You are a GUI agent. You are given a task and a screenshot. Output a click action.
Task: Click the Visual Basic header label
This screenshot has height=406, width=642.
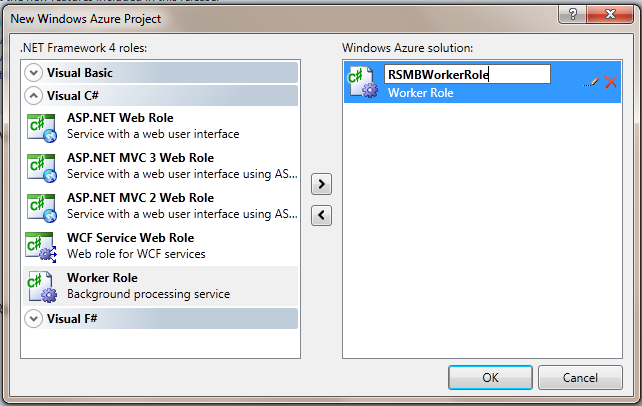coord(79,73)
